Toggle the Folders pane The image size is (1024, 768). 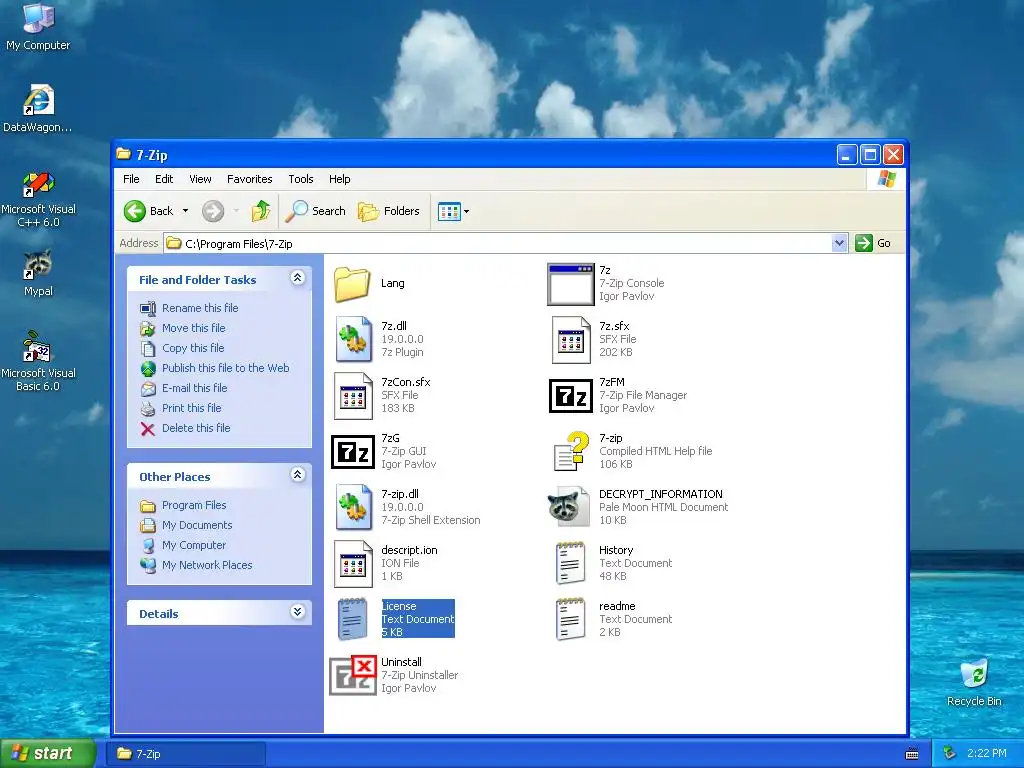click(x=388, y=211)
